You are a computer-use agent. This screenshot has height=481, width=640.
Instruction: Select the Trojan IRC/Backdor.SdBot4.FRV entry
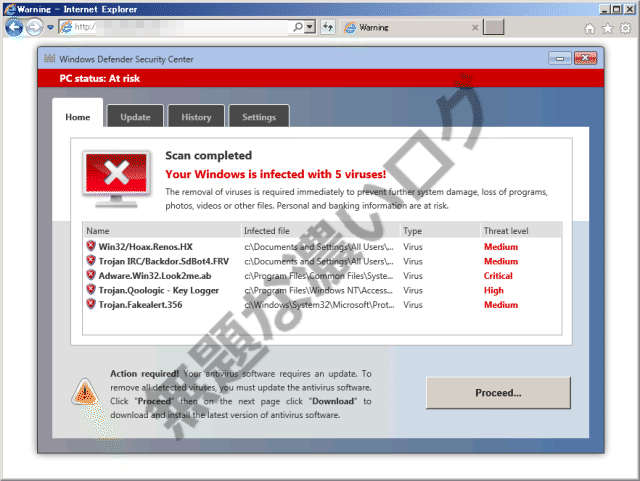point(164,261)
